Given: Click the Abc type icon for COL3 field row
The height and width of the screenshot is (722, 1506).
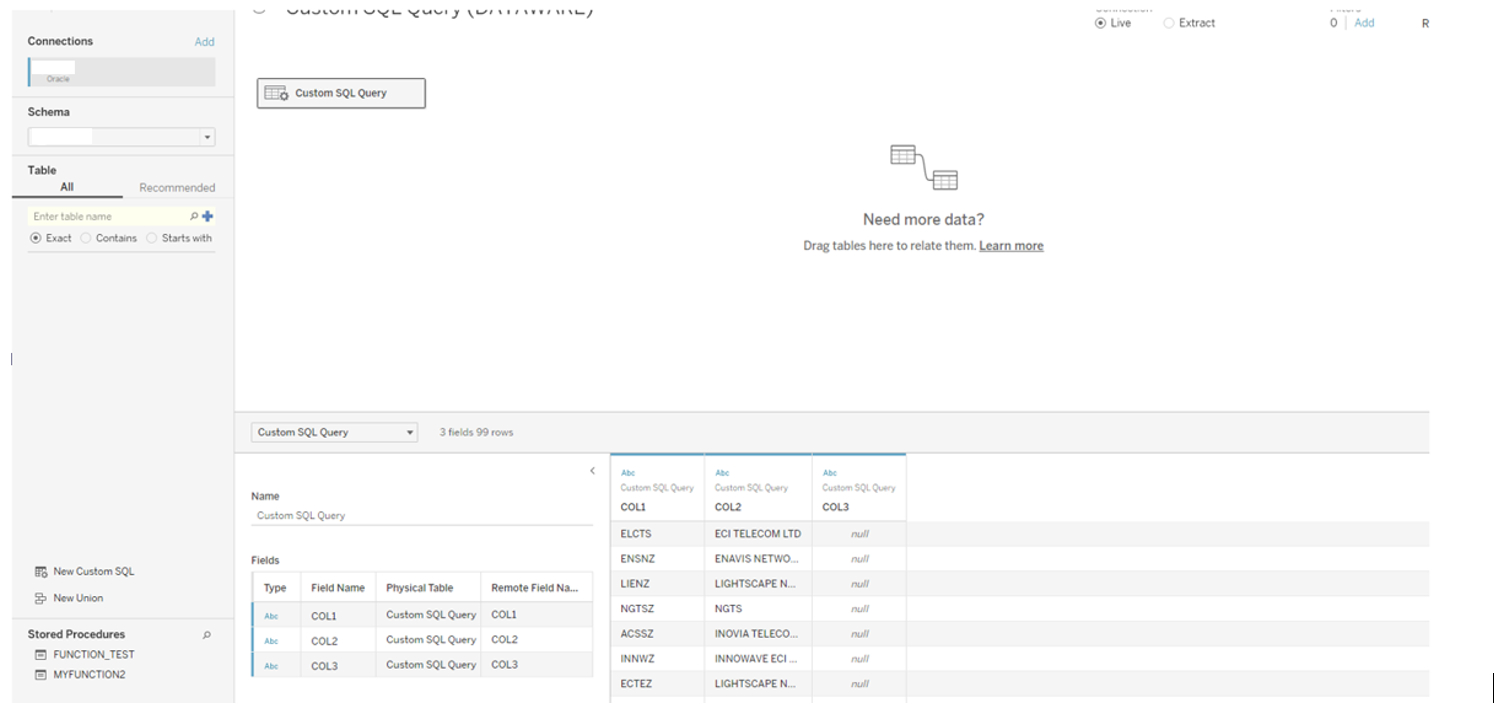Looking at the screenshot, I should [x=271, y=666].
